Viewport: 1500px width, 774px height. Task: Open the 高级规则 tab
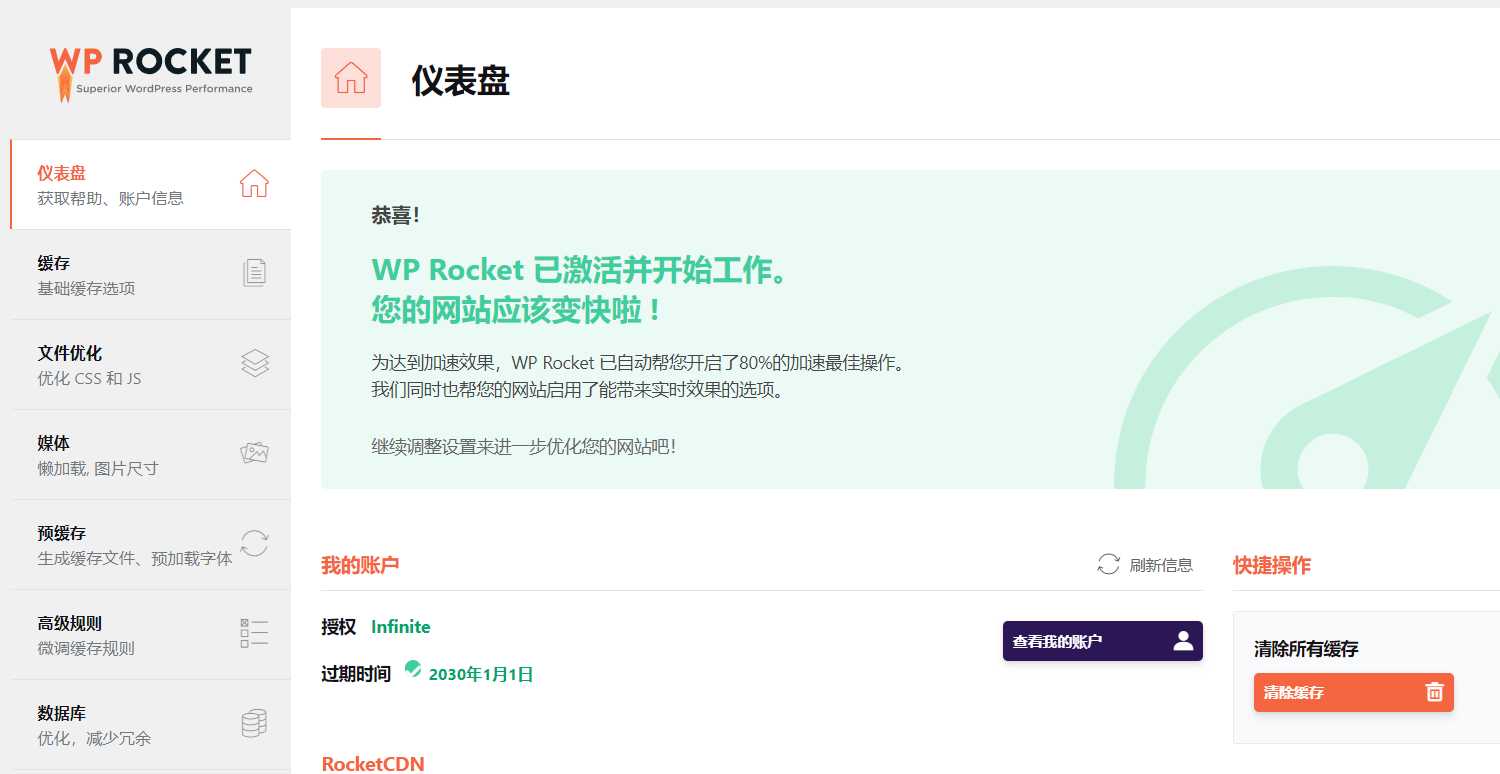[x=151, y=635]
